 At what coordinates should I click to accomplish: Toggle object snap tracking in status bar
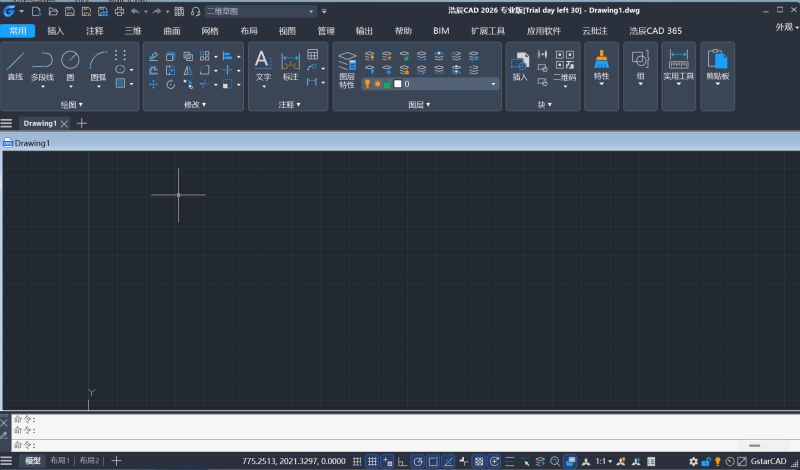click(x=448, y=461)
